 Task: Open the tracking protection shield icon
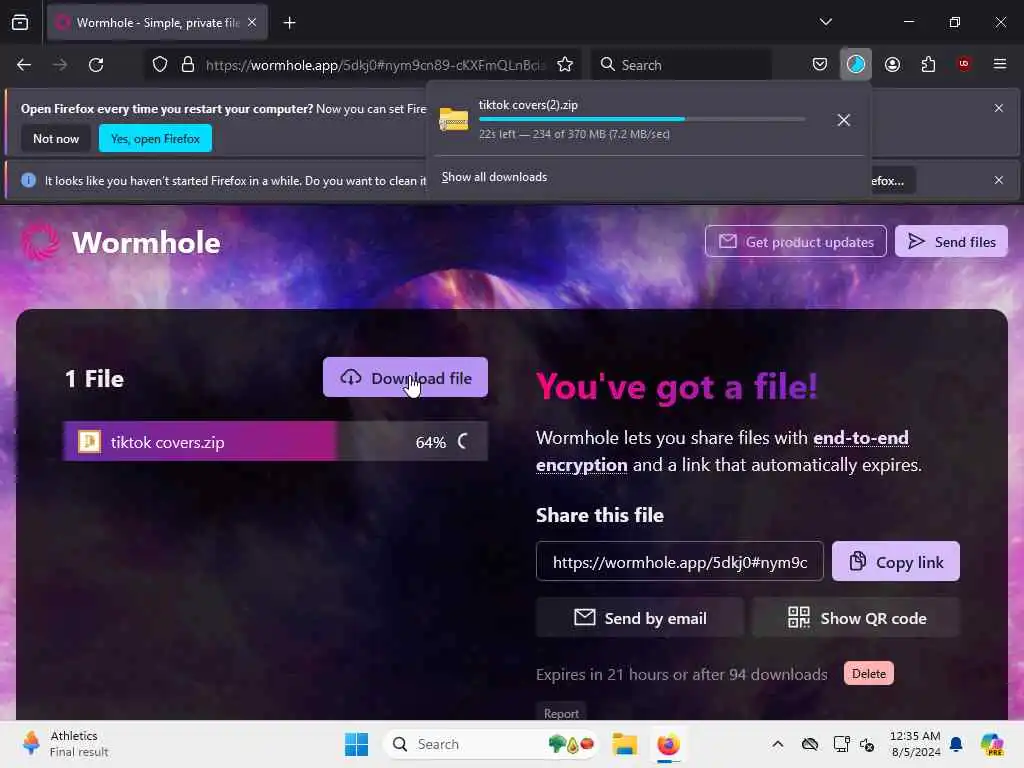click(160, 65)
